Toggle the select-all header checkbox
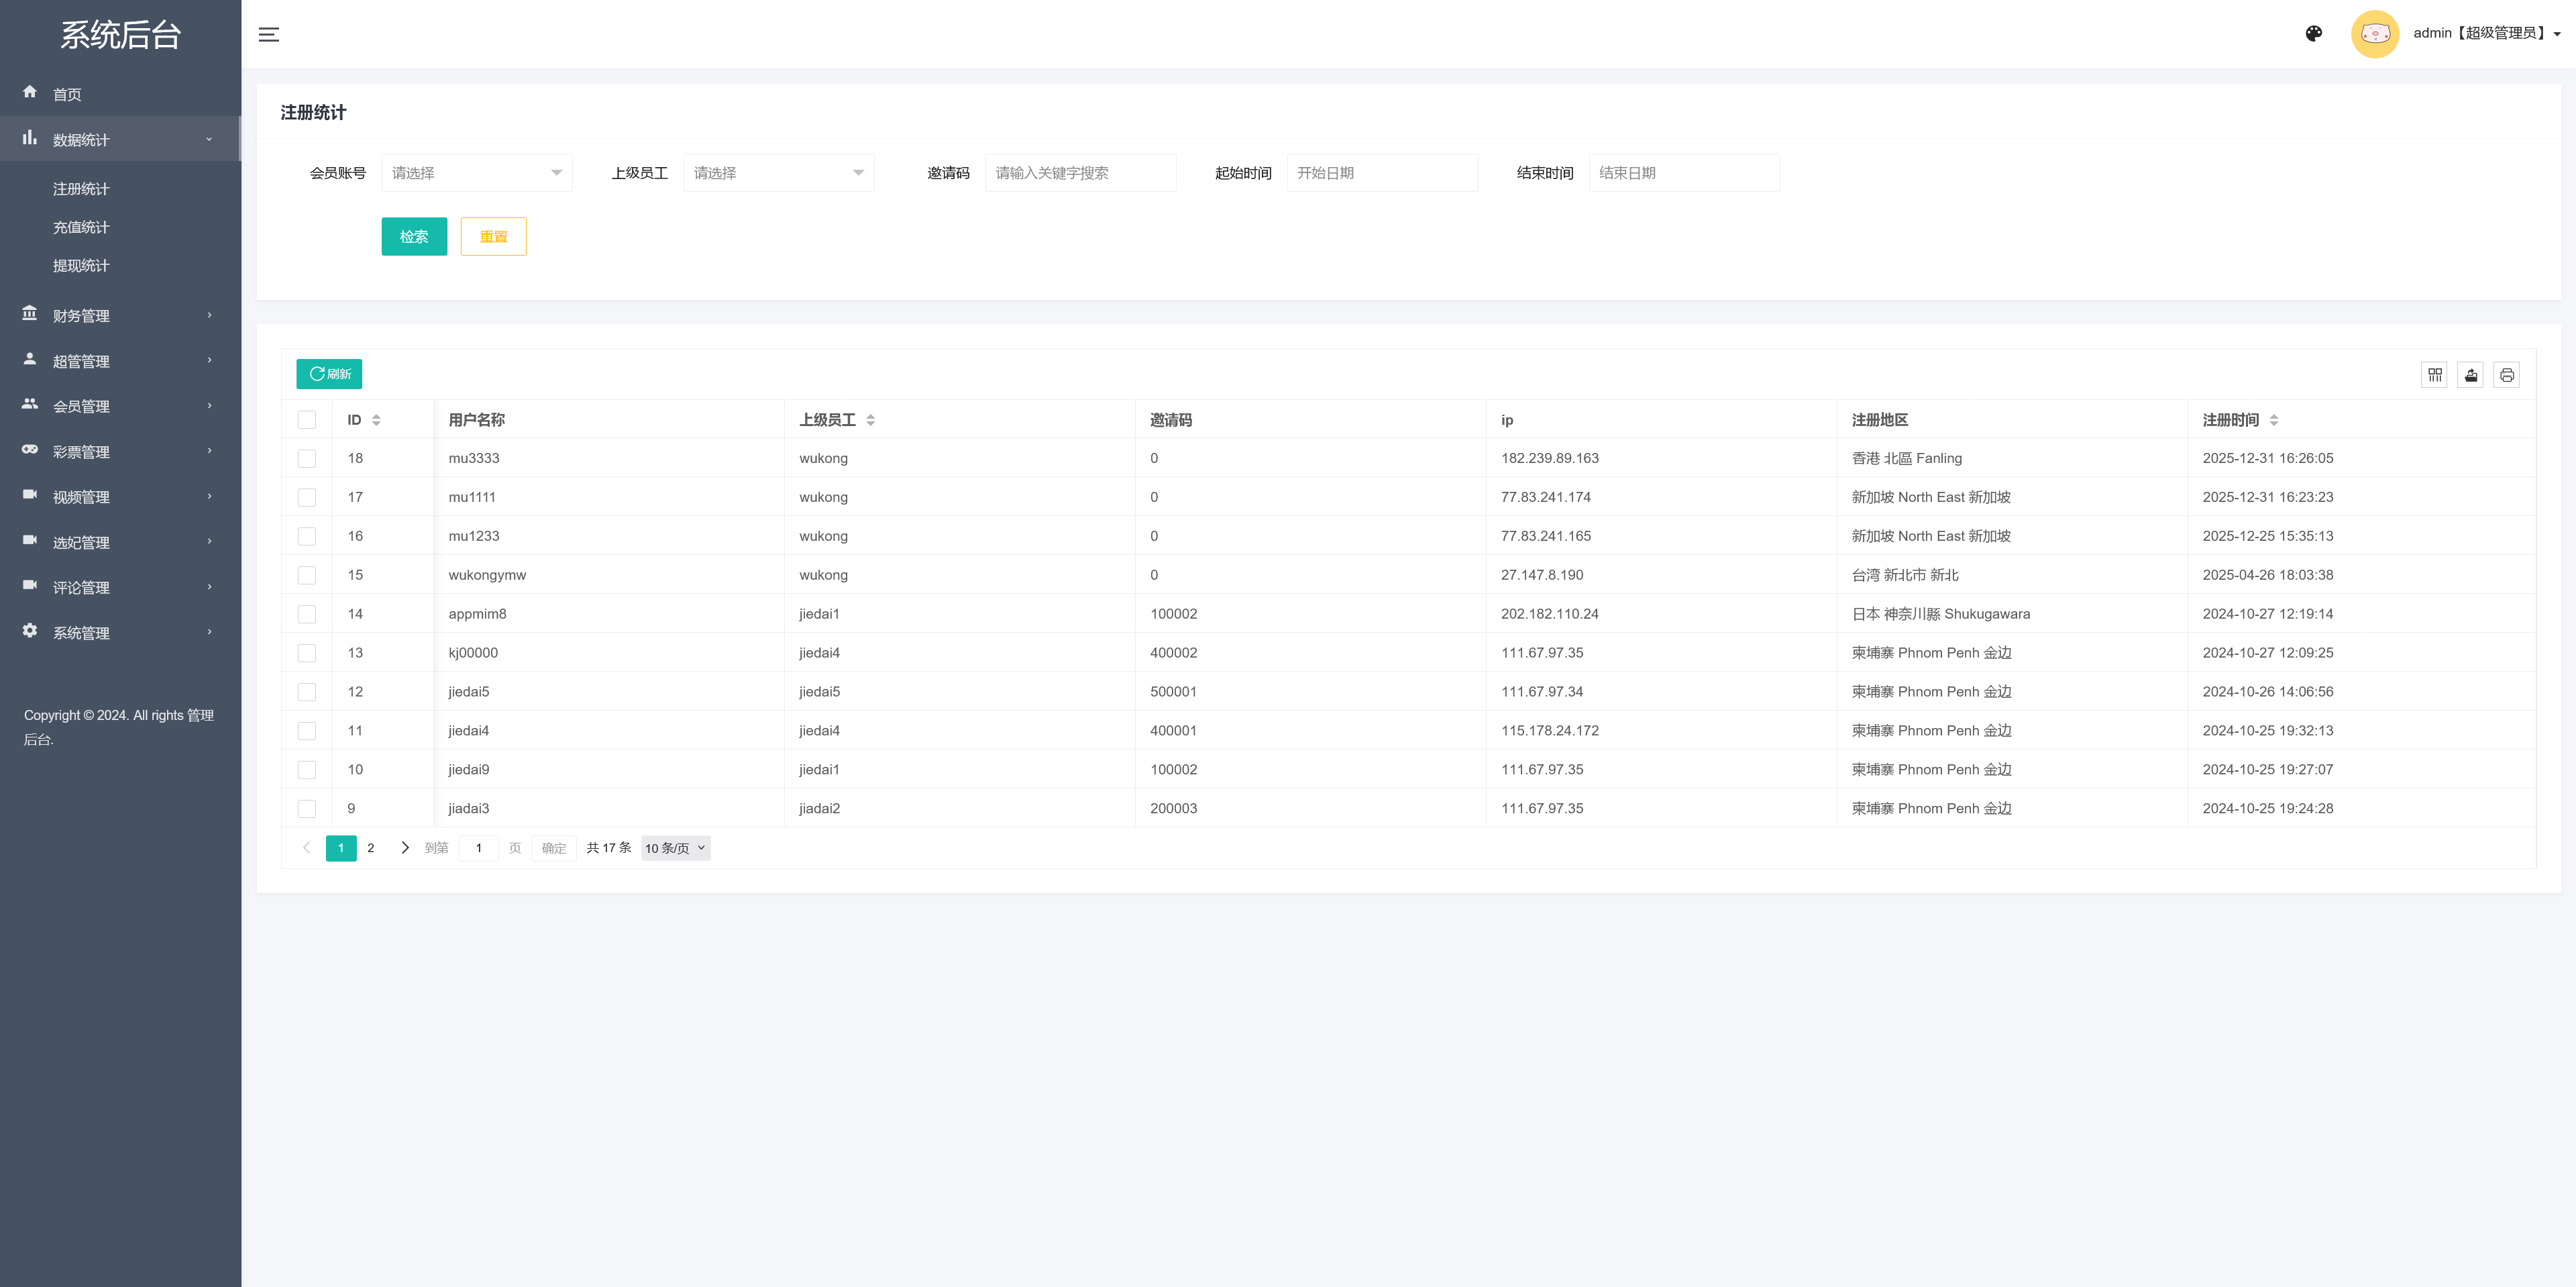The height and width of the screenshot is (1287, 2576). (x=307, y=420)
